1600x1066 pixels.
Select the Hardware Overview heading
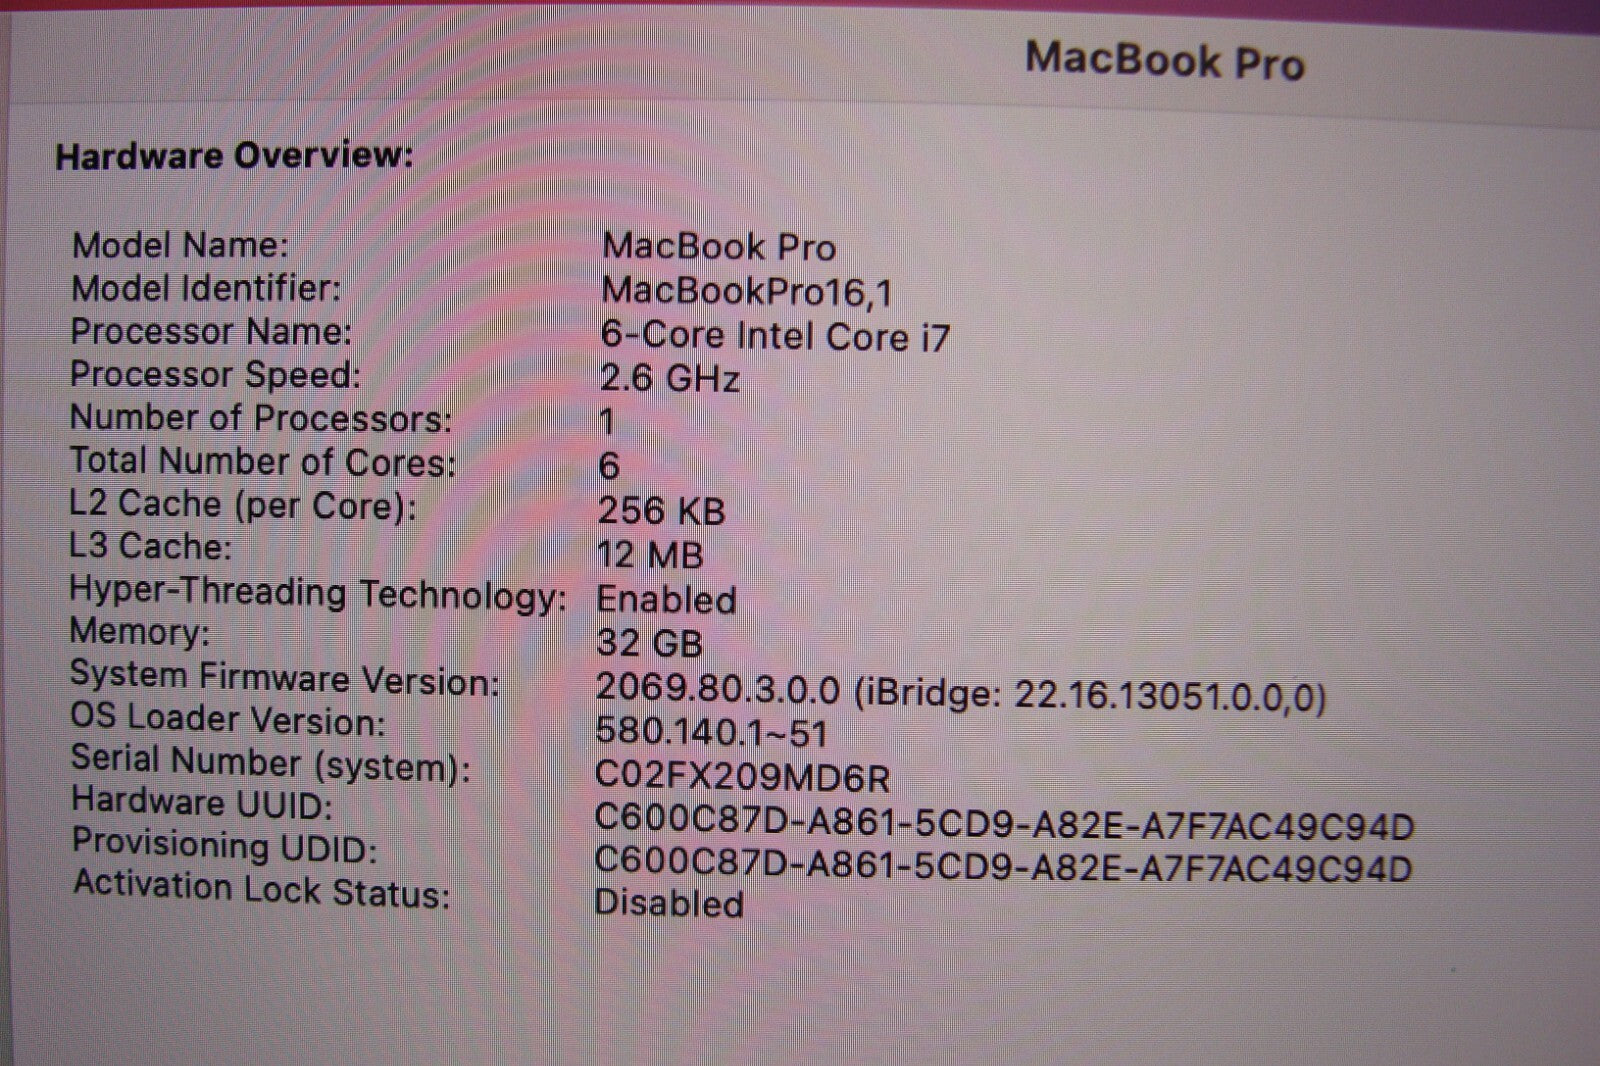234,156
